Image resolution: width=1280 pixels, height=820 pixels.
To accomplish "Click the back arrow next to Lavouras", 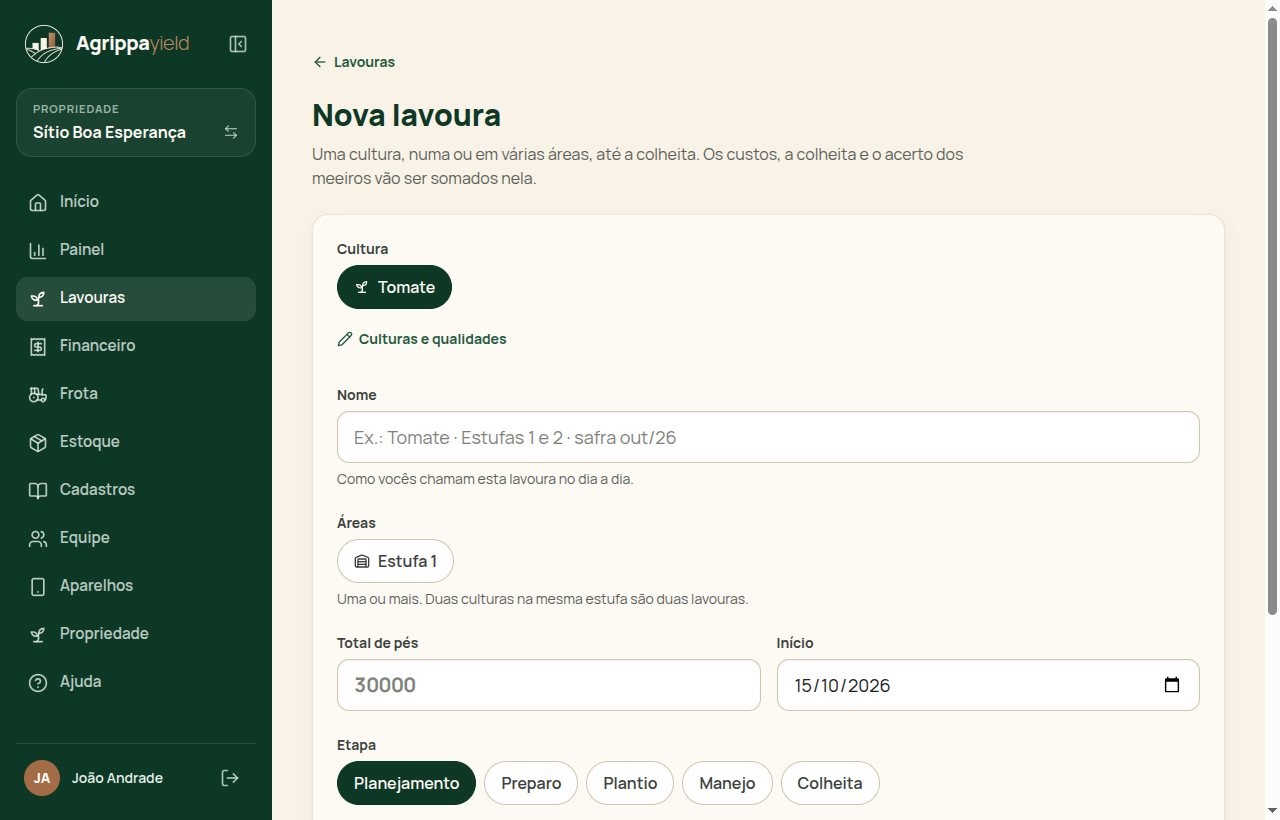I will [320, 62].
